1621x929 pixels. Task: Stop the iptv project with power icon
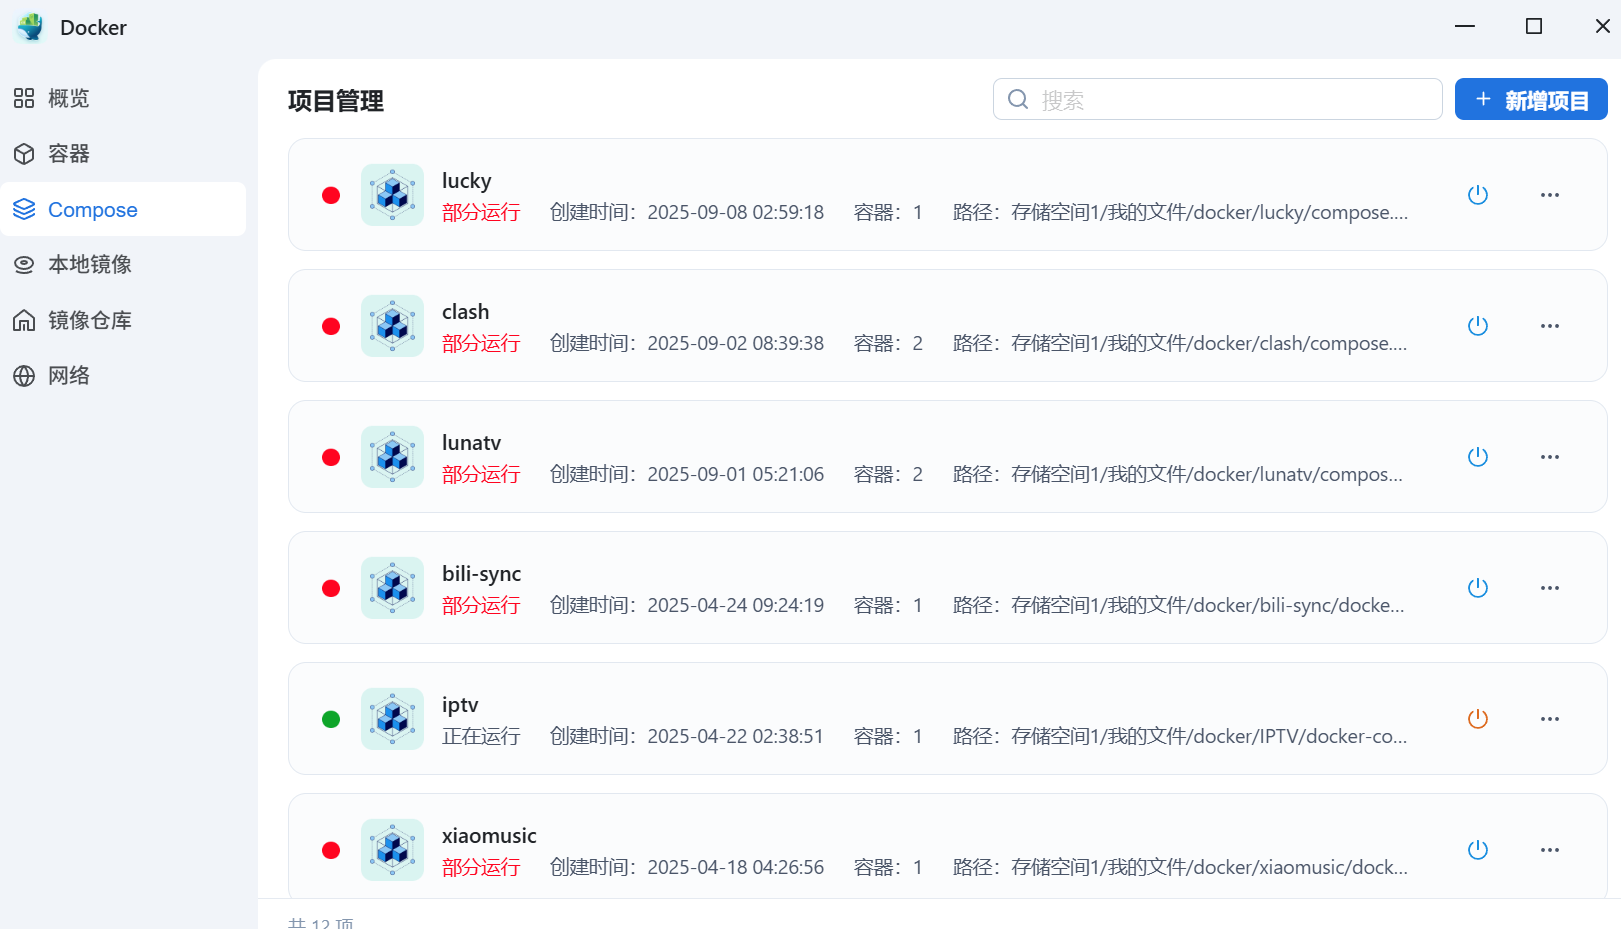pos(1478,719)
